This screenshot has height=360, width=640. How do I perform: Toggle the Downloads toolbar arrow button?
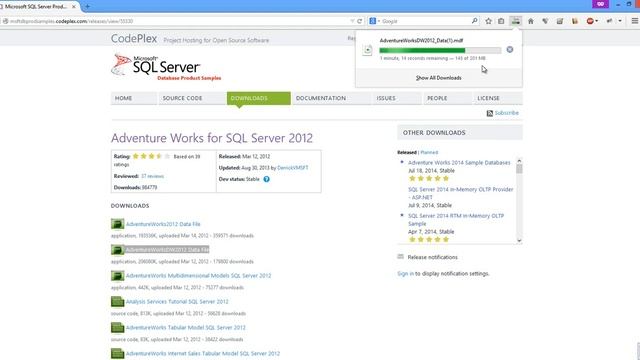(516, 21)
